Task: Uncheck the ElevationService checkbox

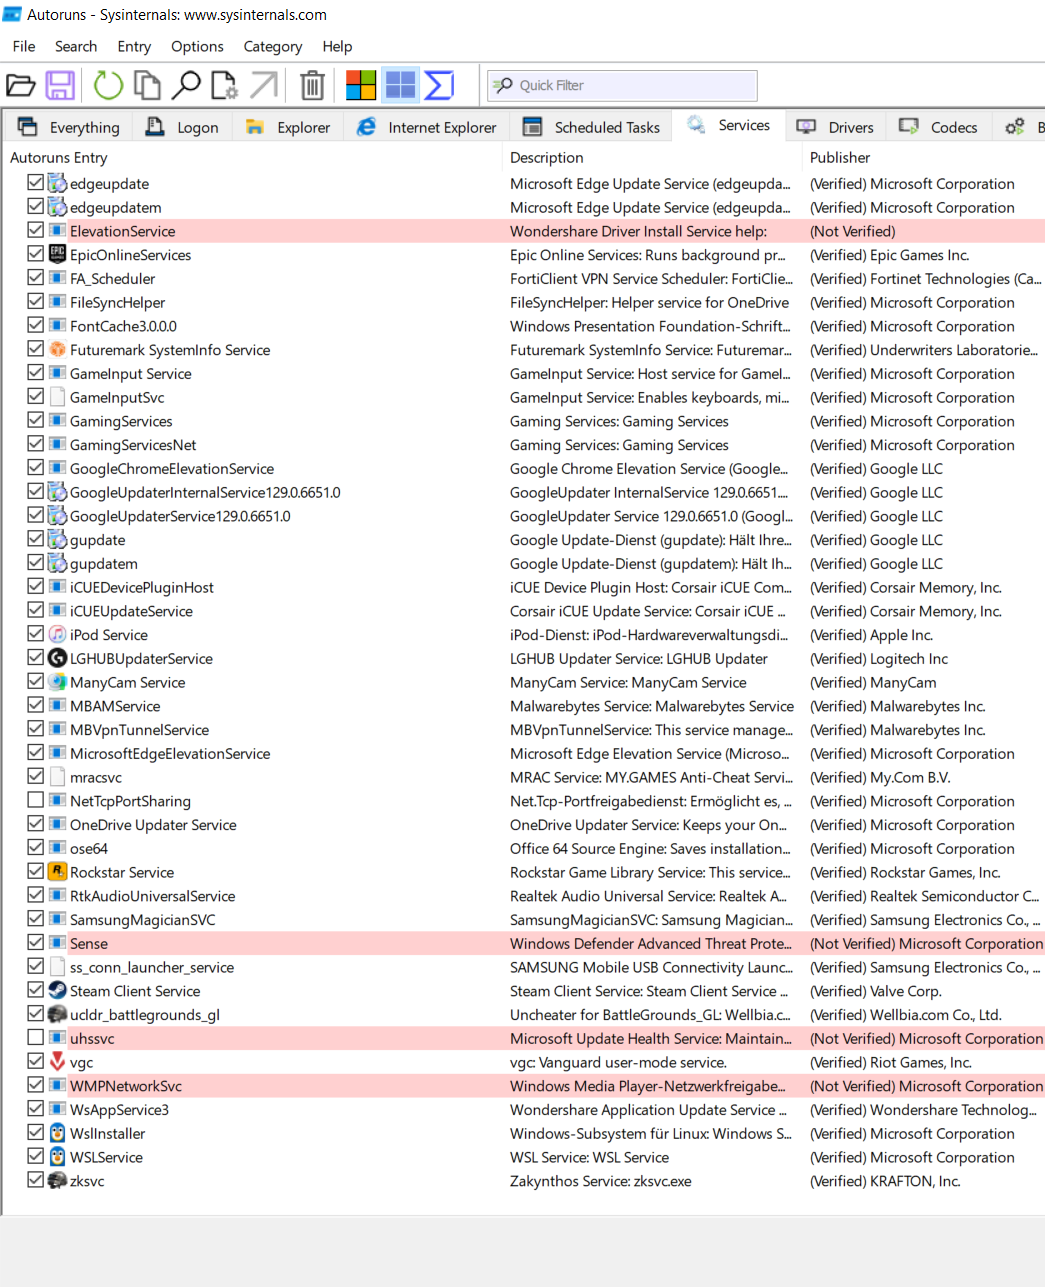Action: pos(36,230)
